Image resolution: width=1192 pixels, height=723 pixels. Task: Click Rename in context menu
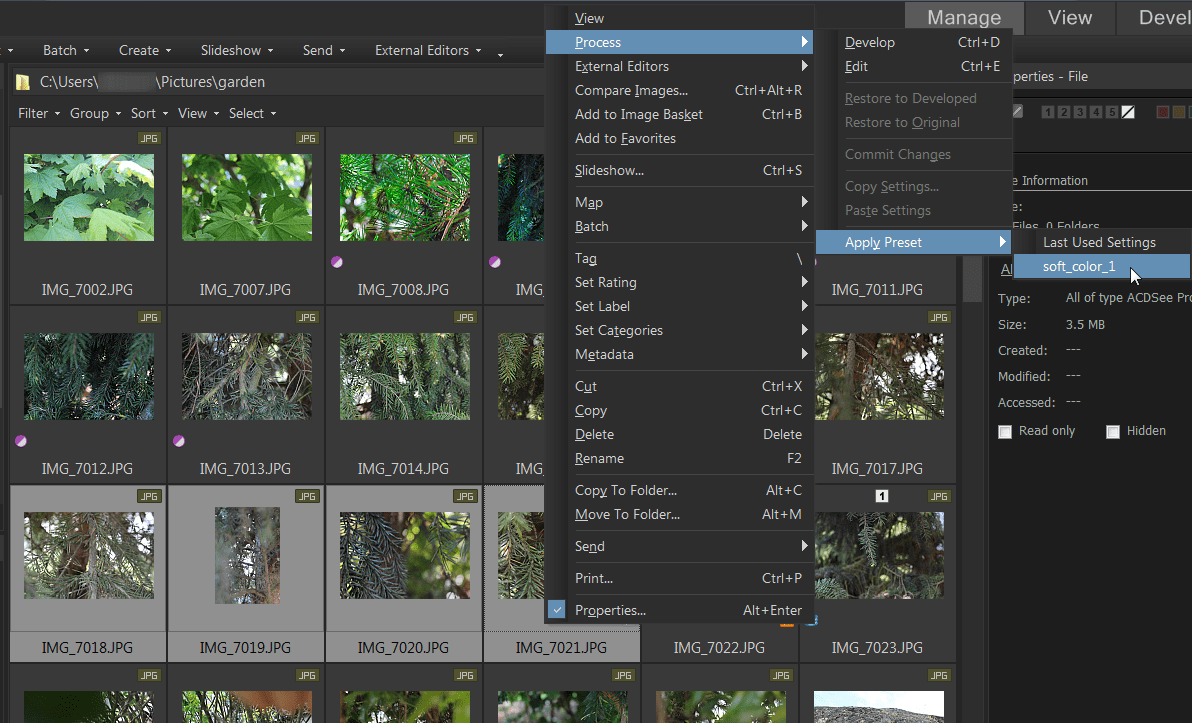(680, 458)
